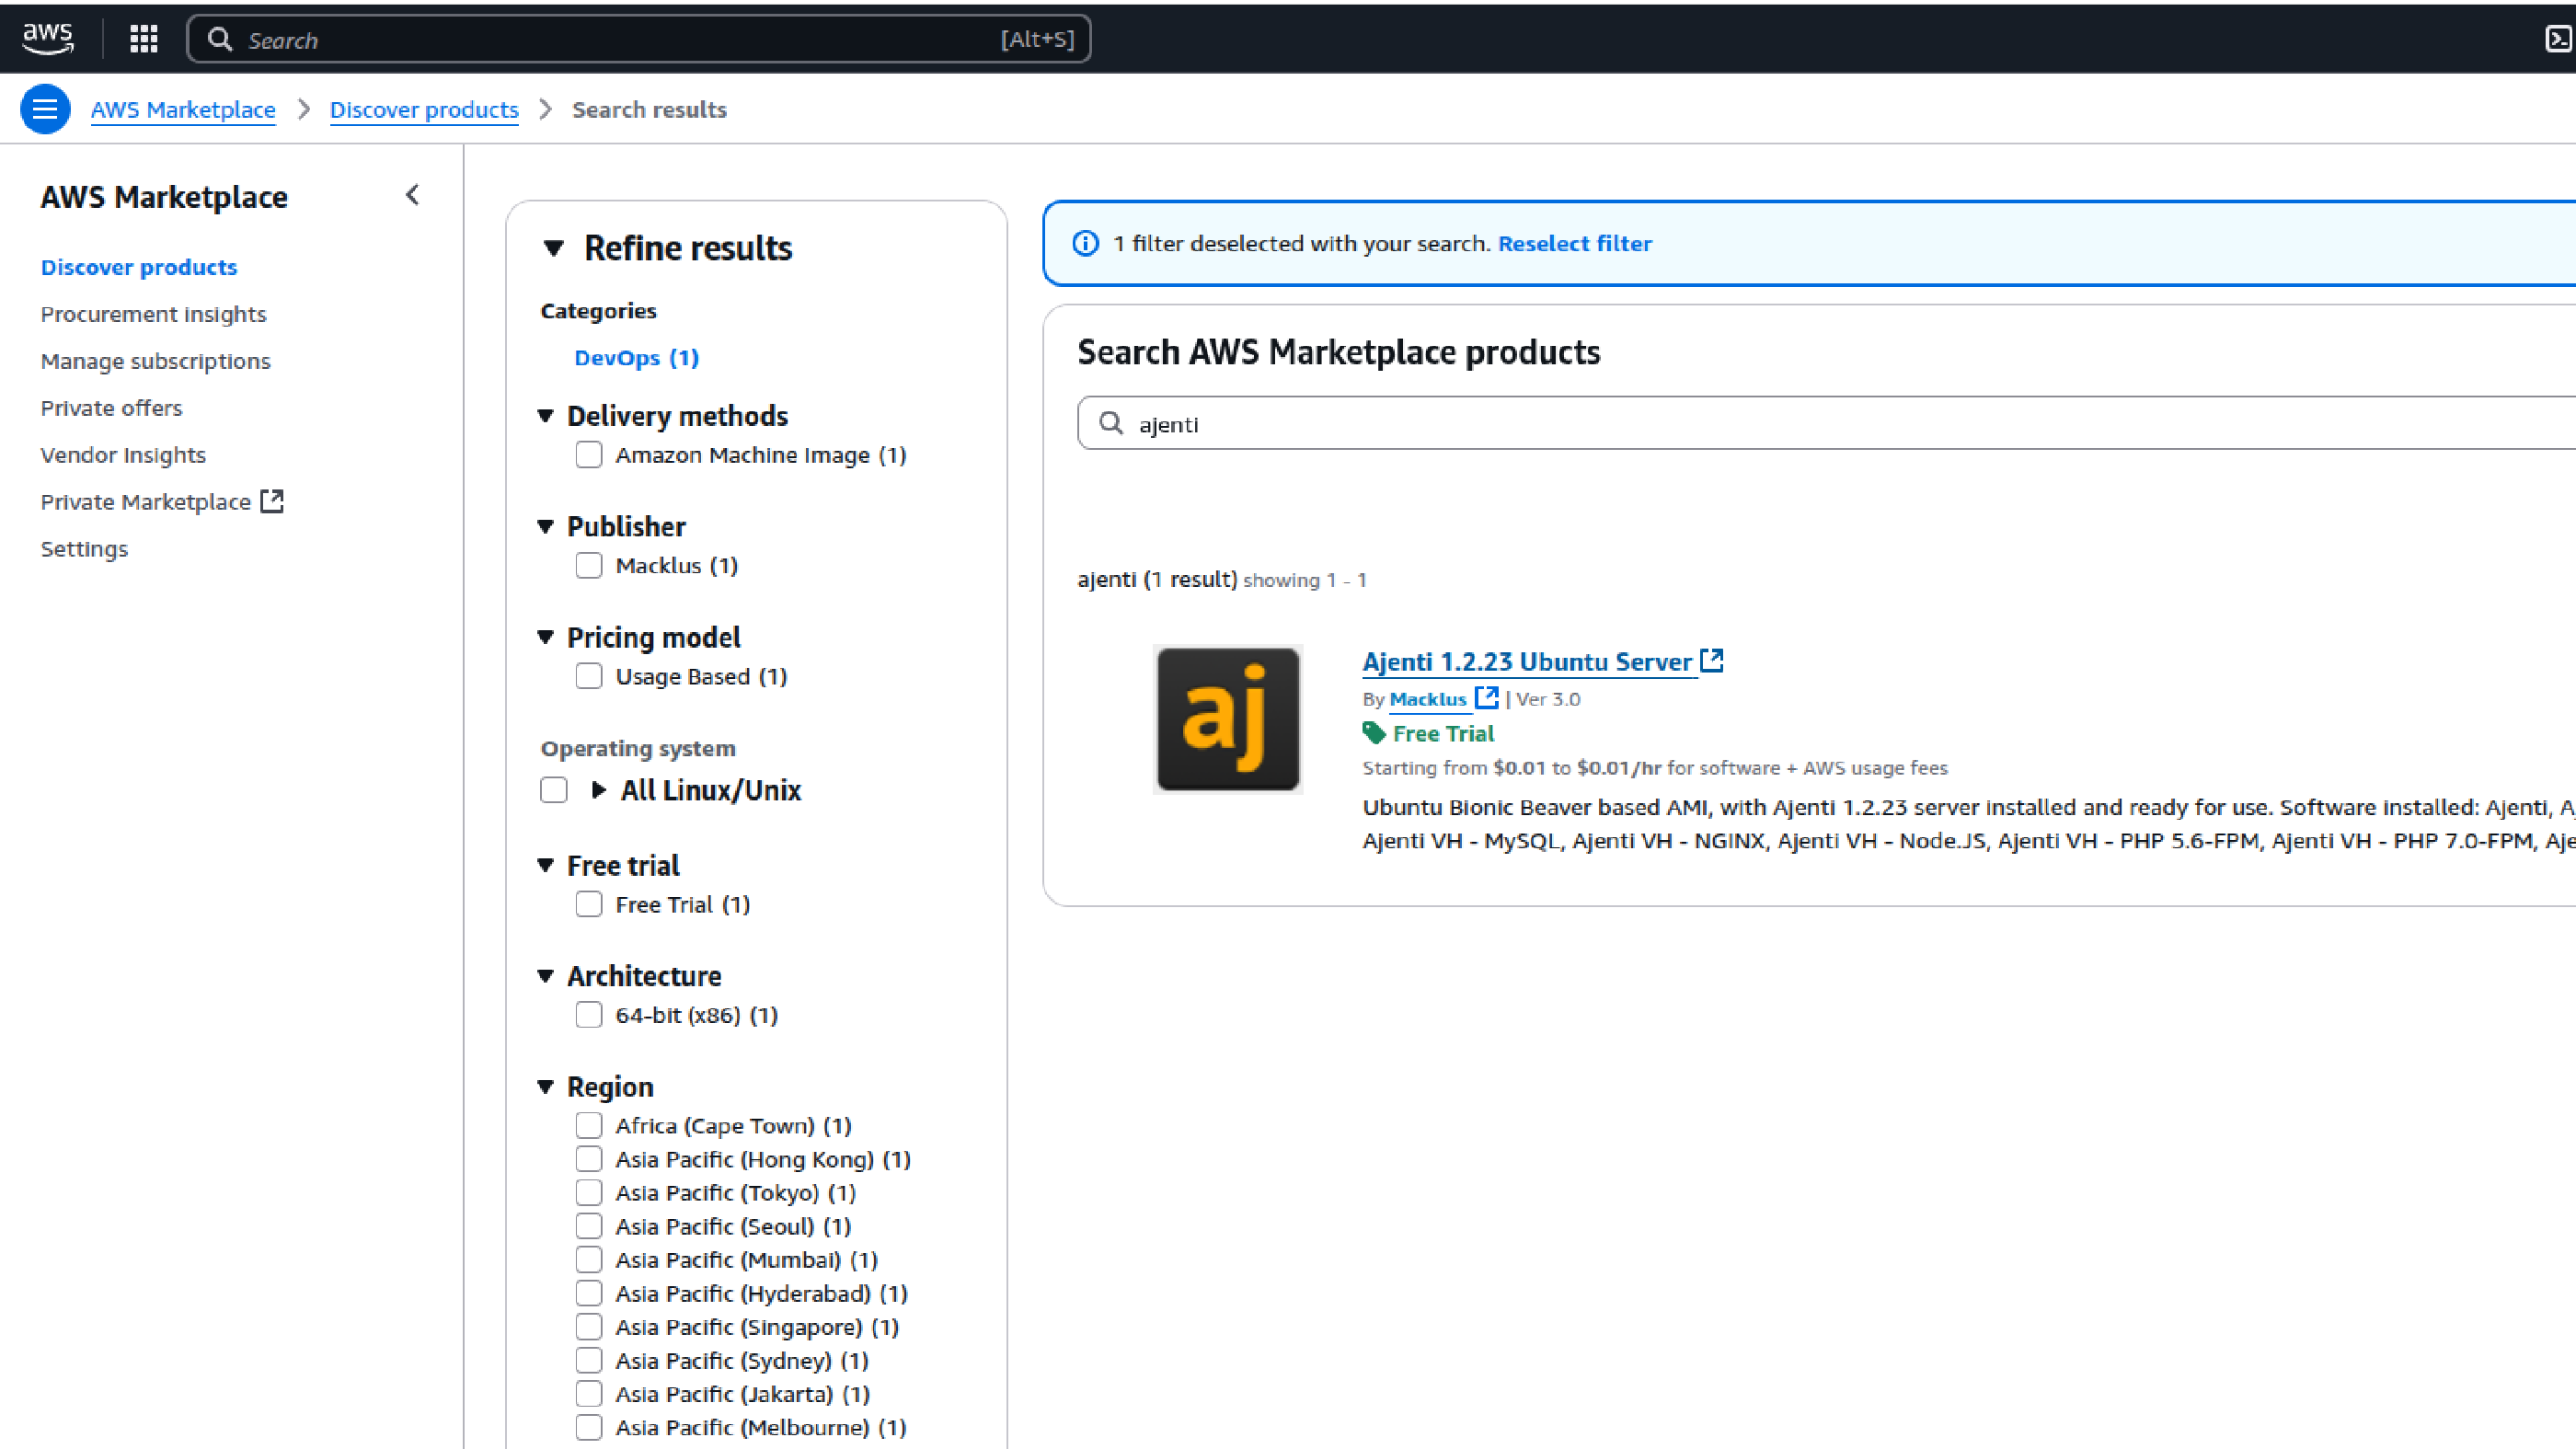2576x1449 pixels.
Task: Check the Asia Pacific (Tokyo) region
Action: pos(589,1192)
